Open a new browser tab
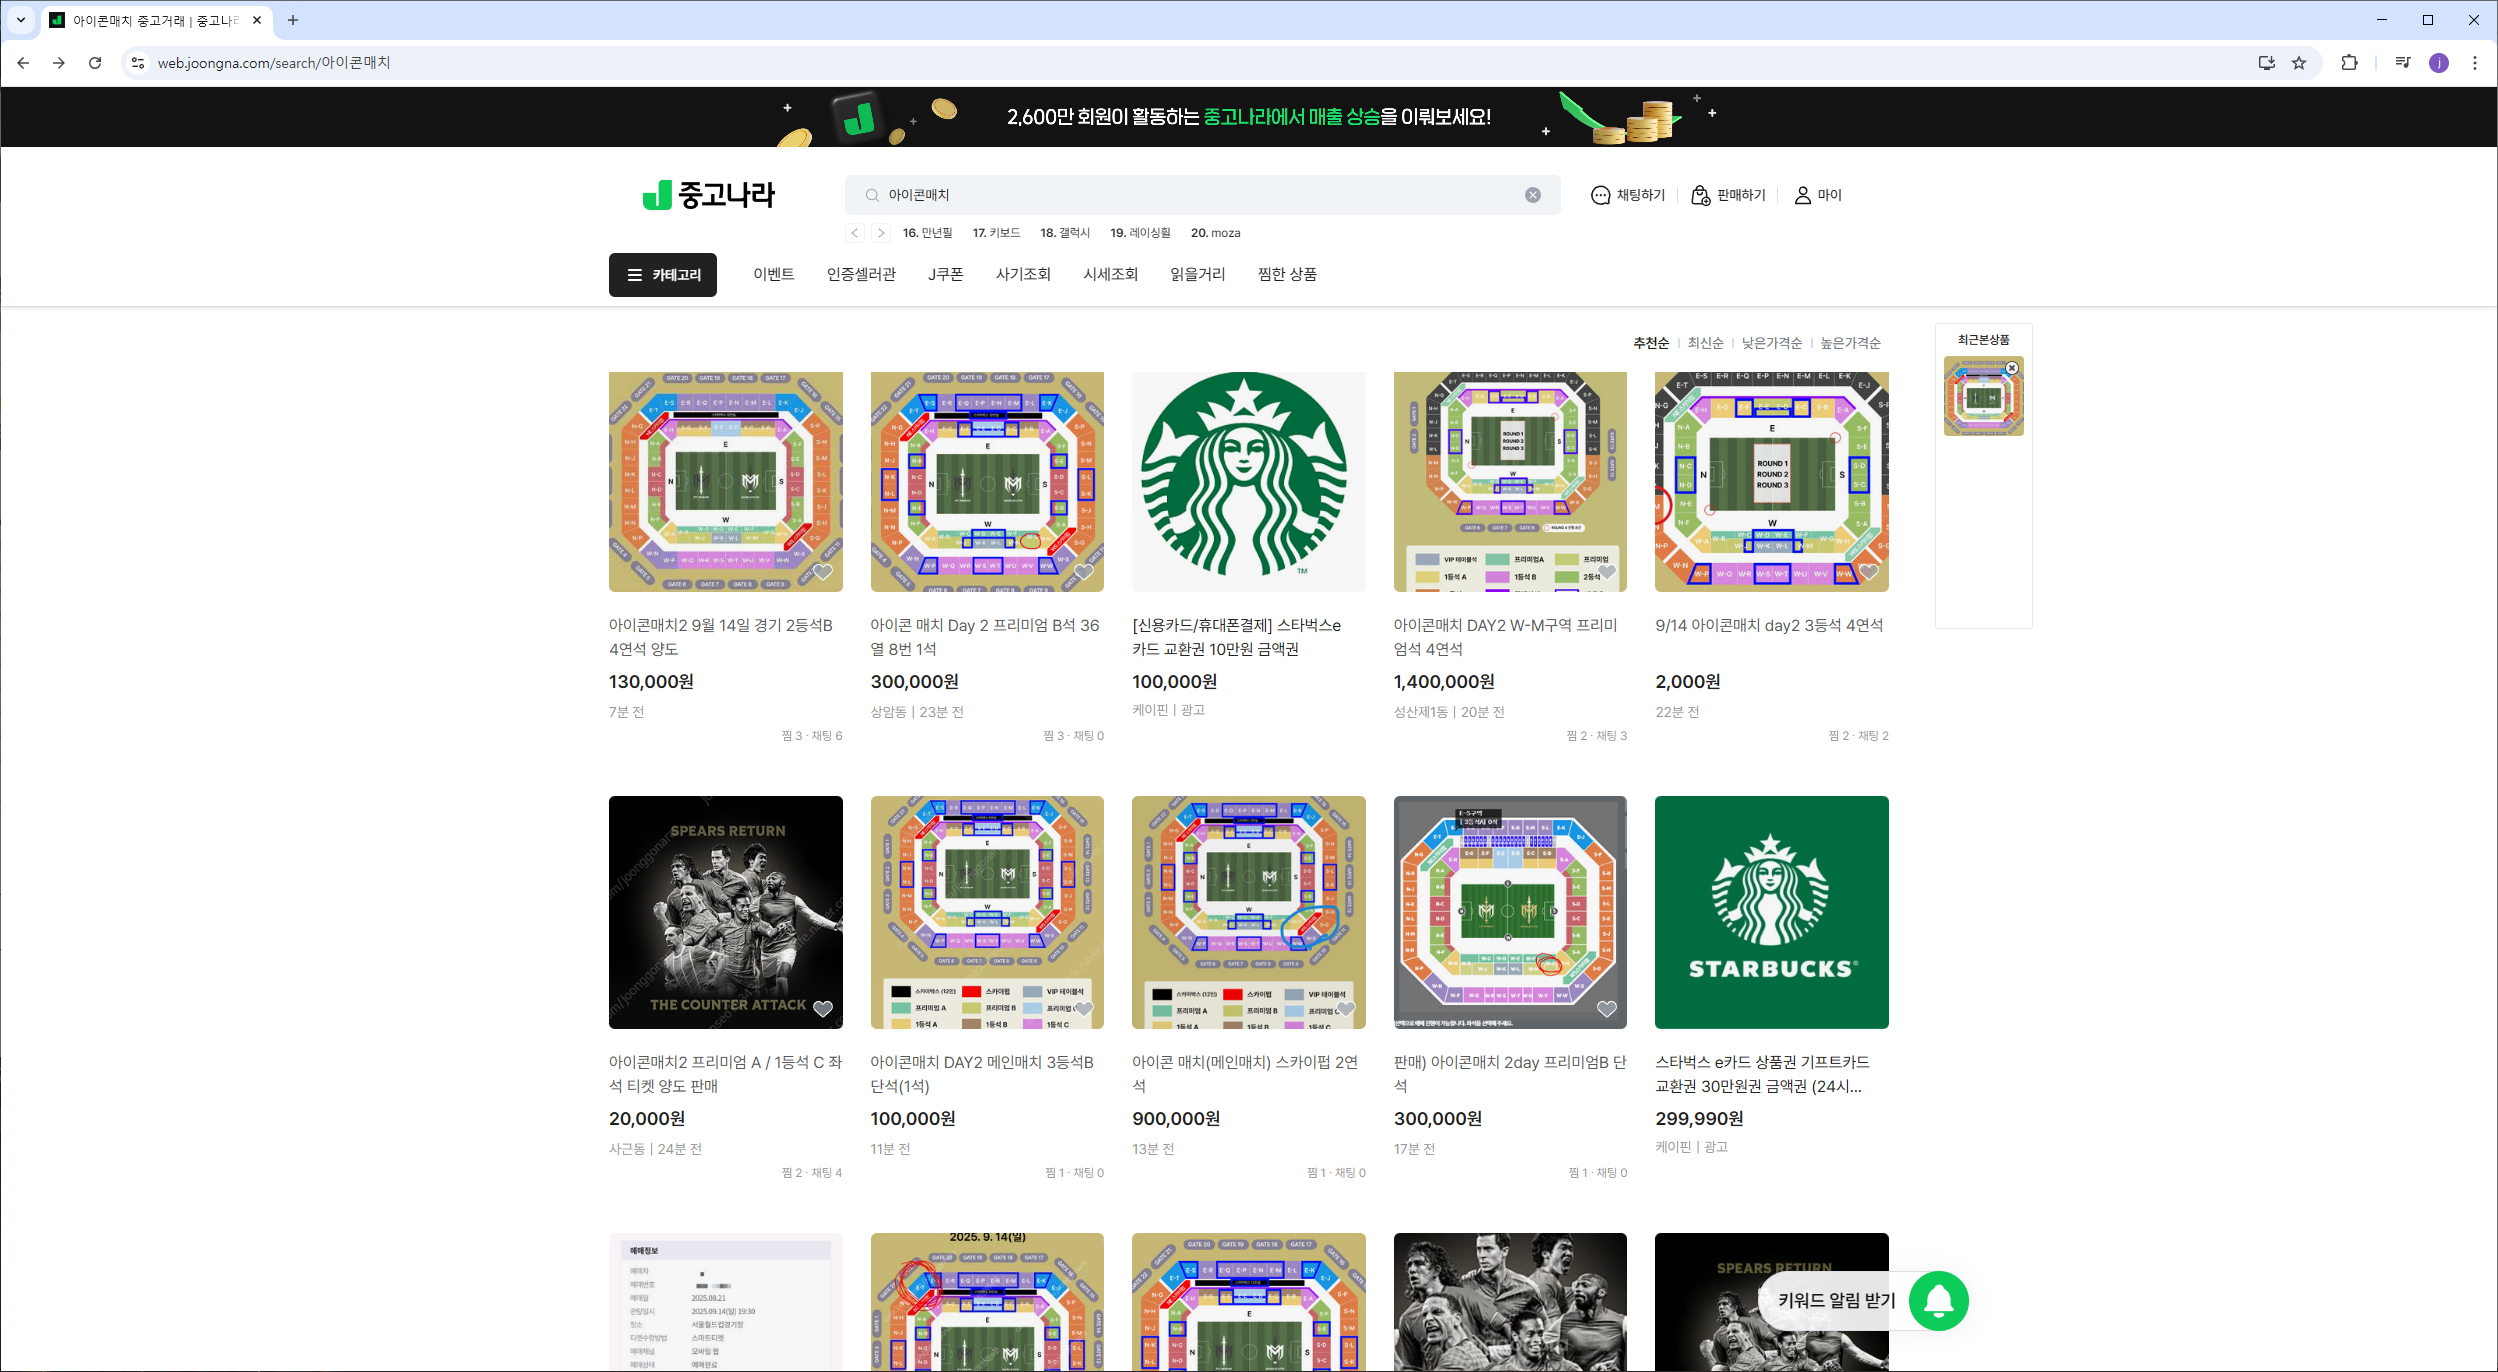The height and width of the screenshot is (1372, 2498). point(293,20)
